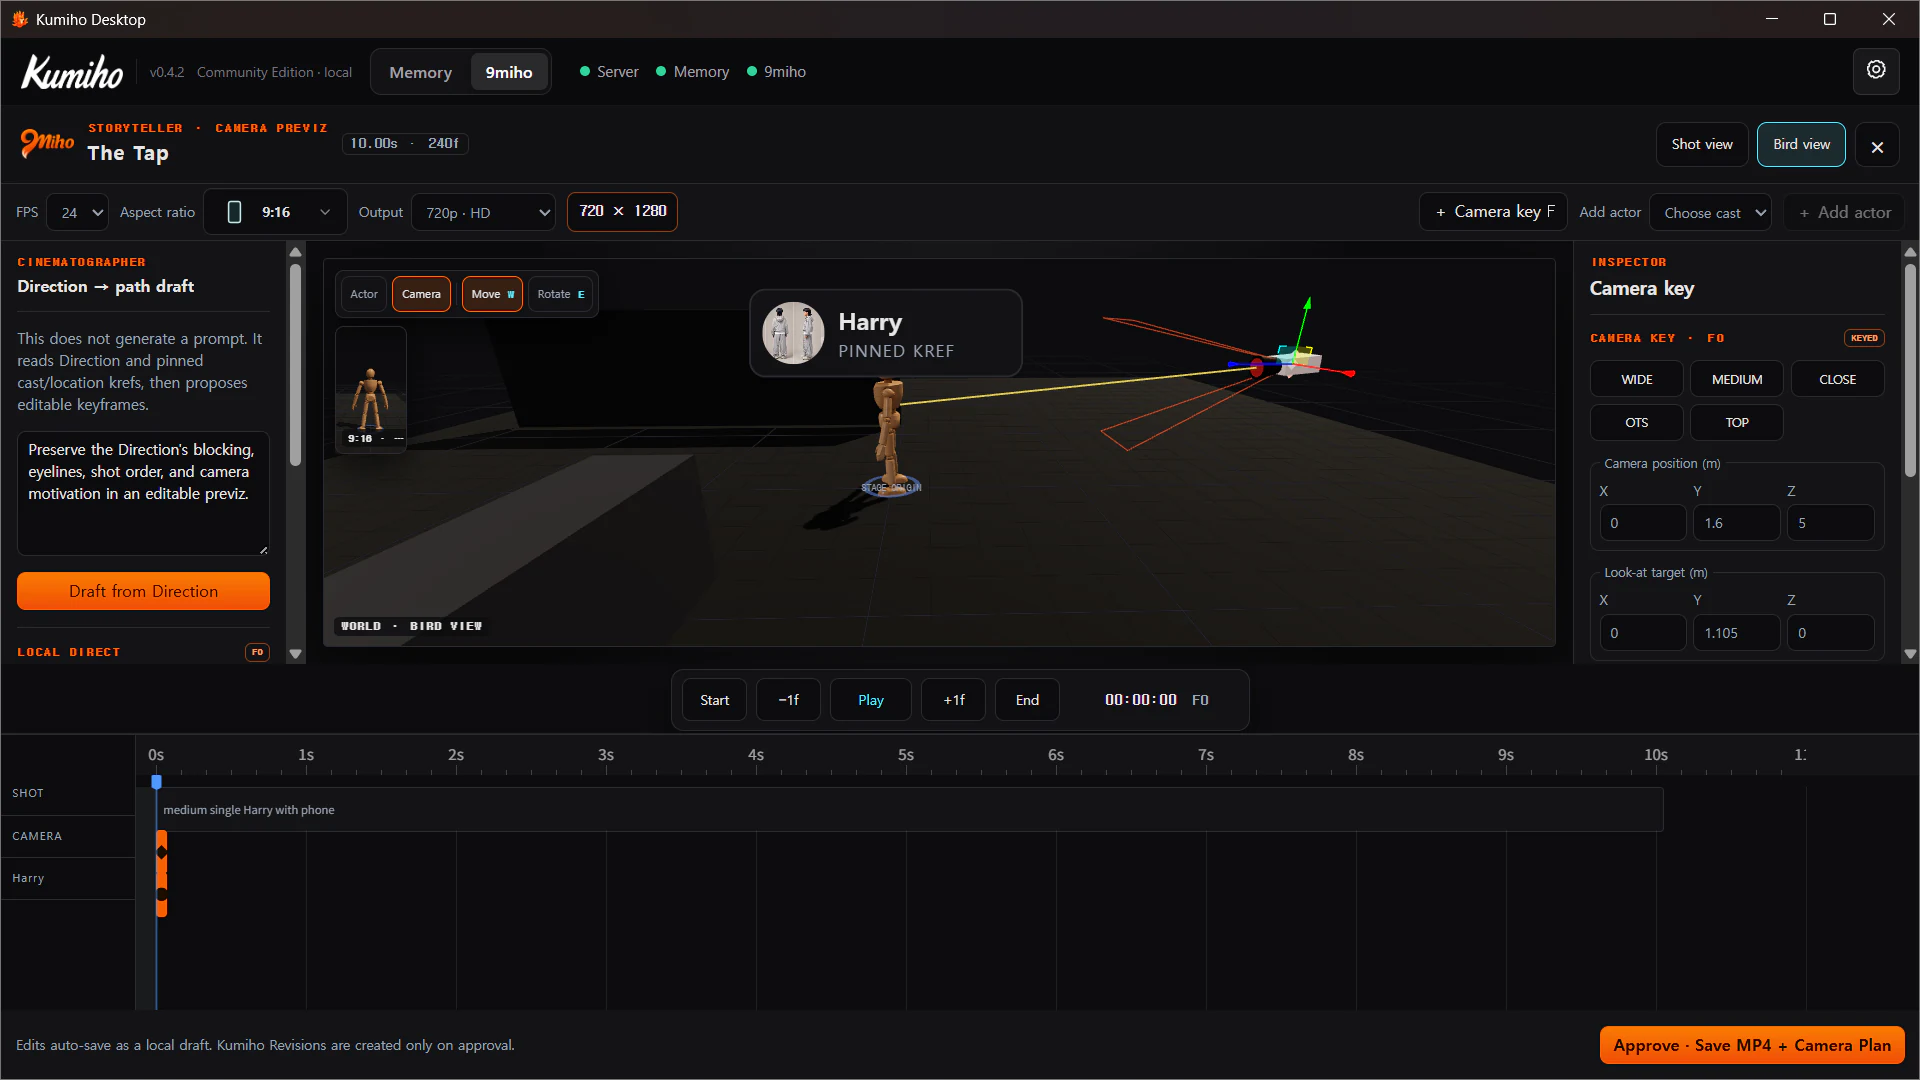Click the Play button
The width and height of the screenshot is (1920, 1080).
pyautogui.click(x=870, y=700)
